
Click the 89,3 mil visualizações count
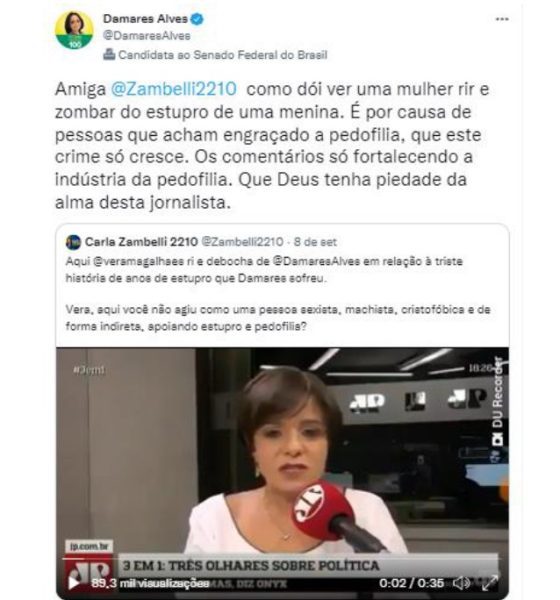tap(150, 583)
